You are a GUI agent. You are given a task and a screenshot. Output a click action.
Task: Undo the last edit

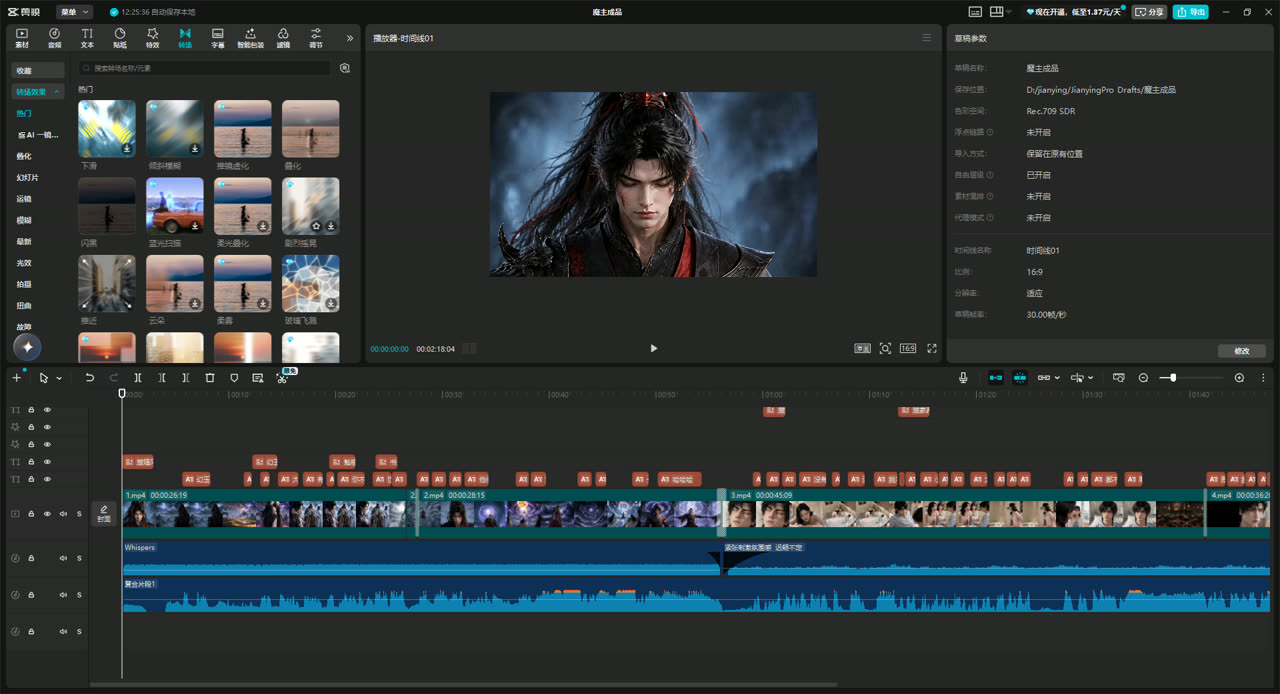click(89, 378)
